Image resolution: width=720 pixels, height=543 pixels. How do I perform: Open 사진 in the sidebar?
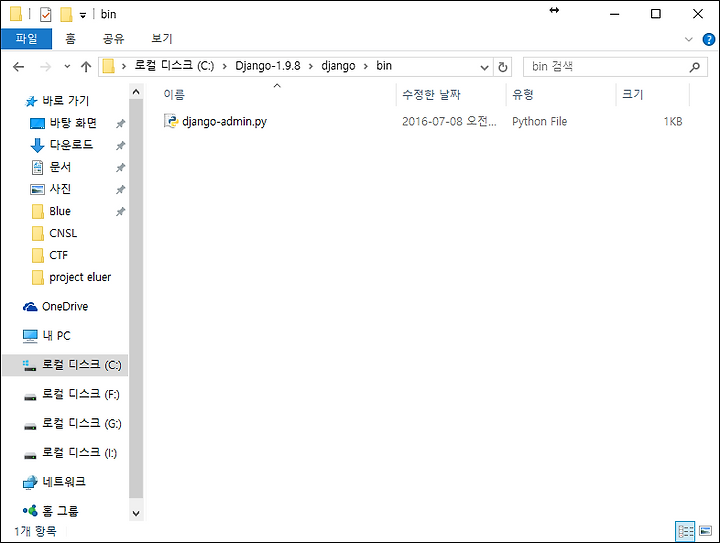click(60, 189)
